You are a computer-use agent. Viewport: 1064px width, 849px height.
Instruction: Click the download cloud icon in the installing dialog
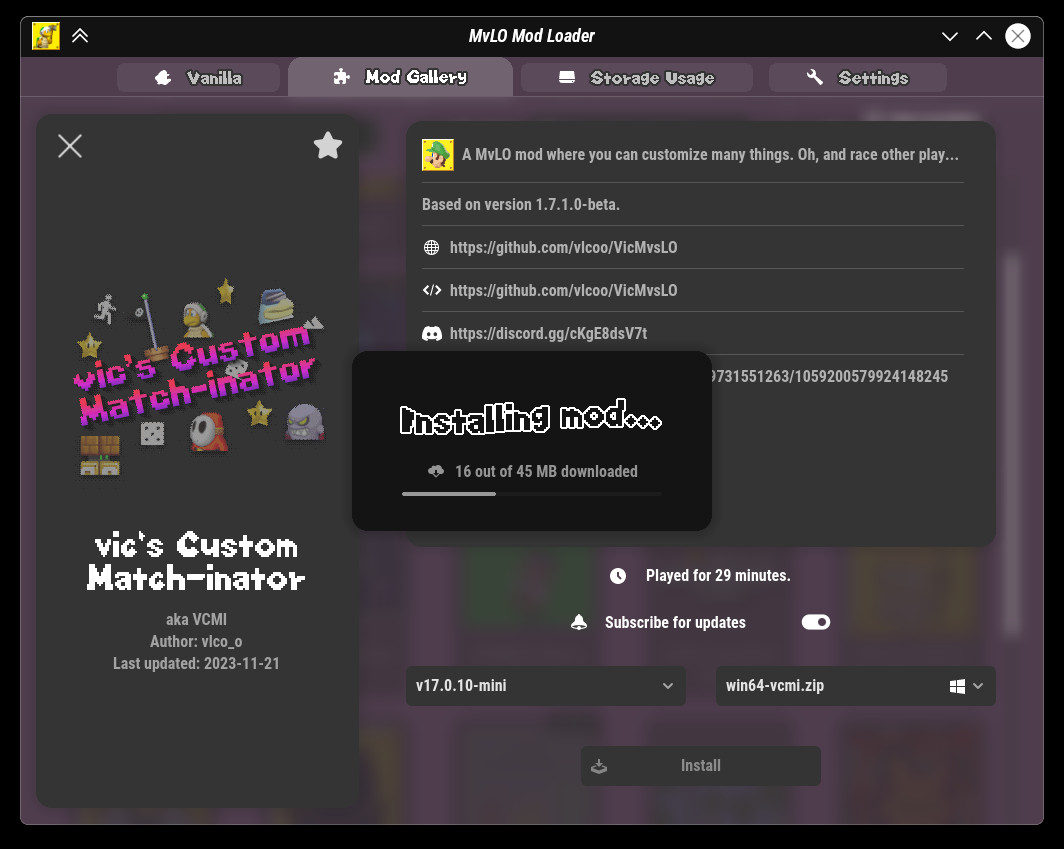coord(434,471)
